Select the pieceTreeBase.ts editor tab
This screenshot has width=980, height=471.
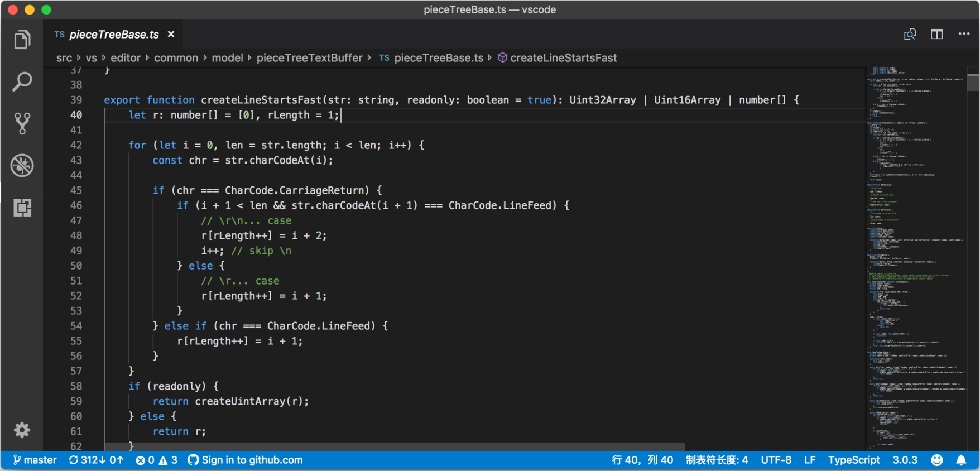(x=112, y=34)
